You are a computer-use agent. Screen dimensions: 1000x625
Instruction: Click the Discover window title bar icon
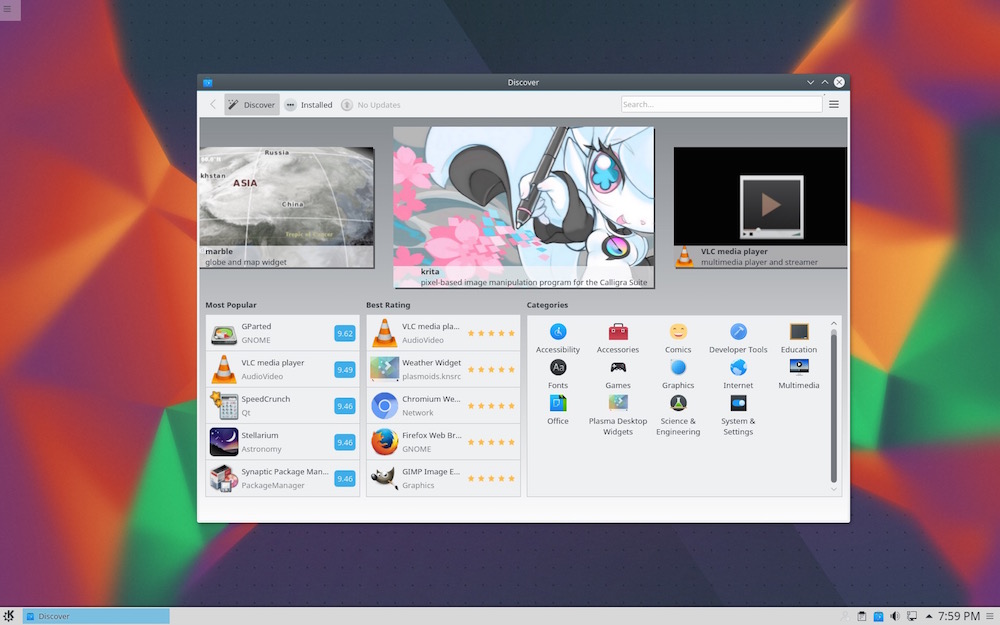point(207,82)
